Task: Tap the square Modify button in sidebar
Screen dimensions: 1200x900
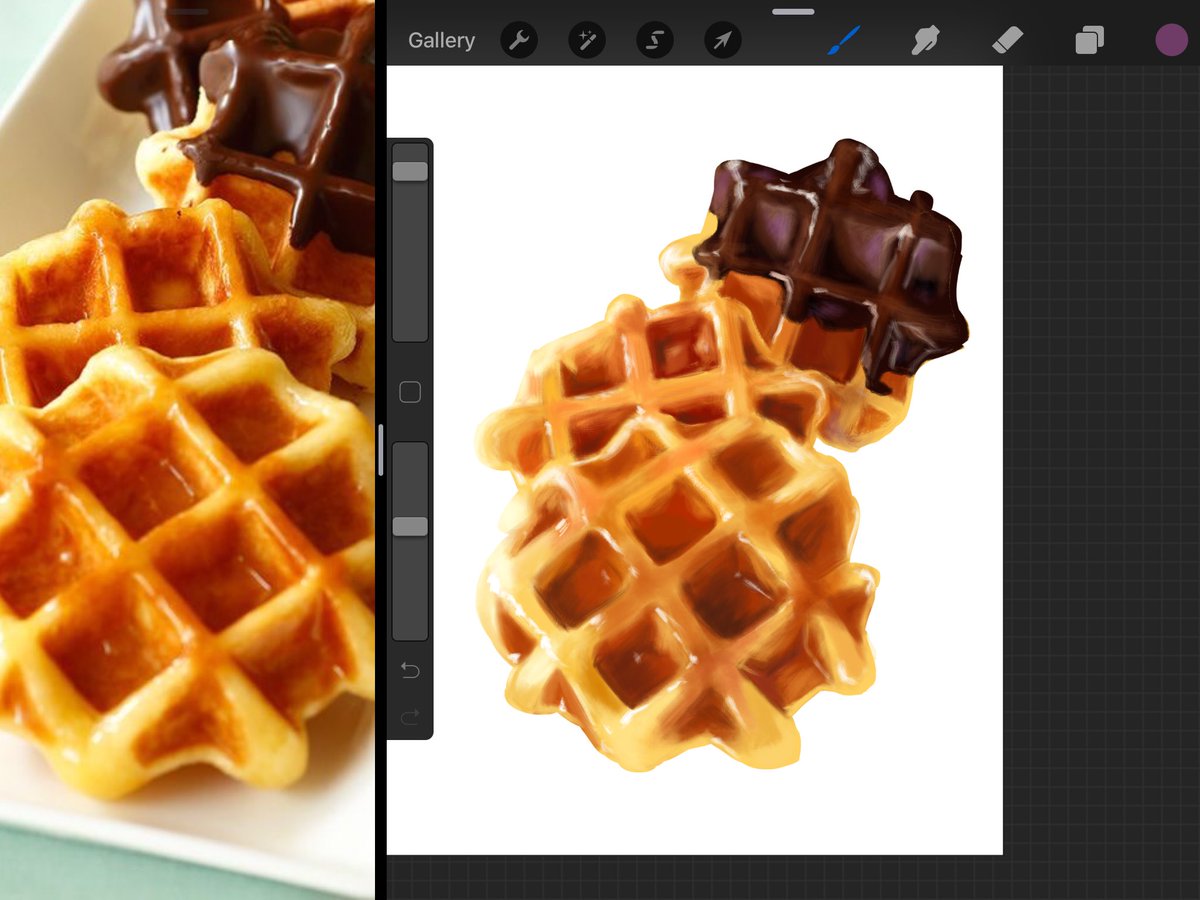Action: [x=410, y=392]
